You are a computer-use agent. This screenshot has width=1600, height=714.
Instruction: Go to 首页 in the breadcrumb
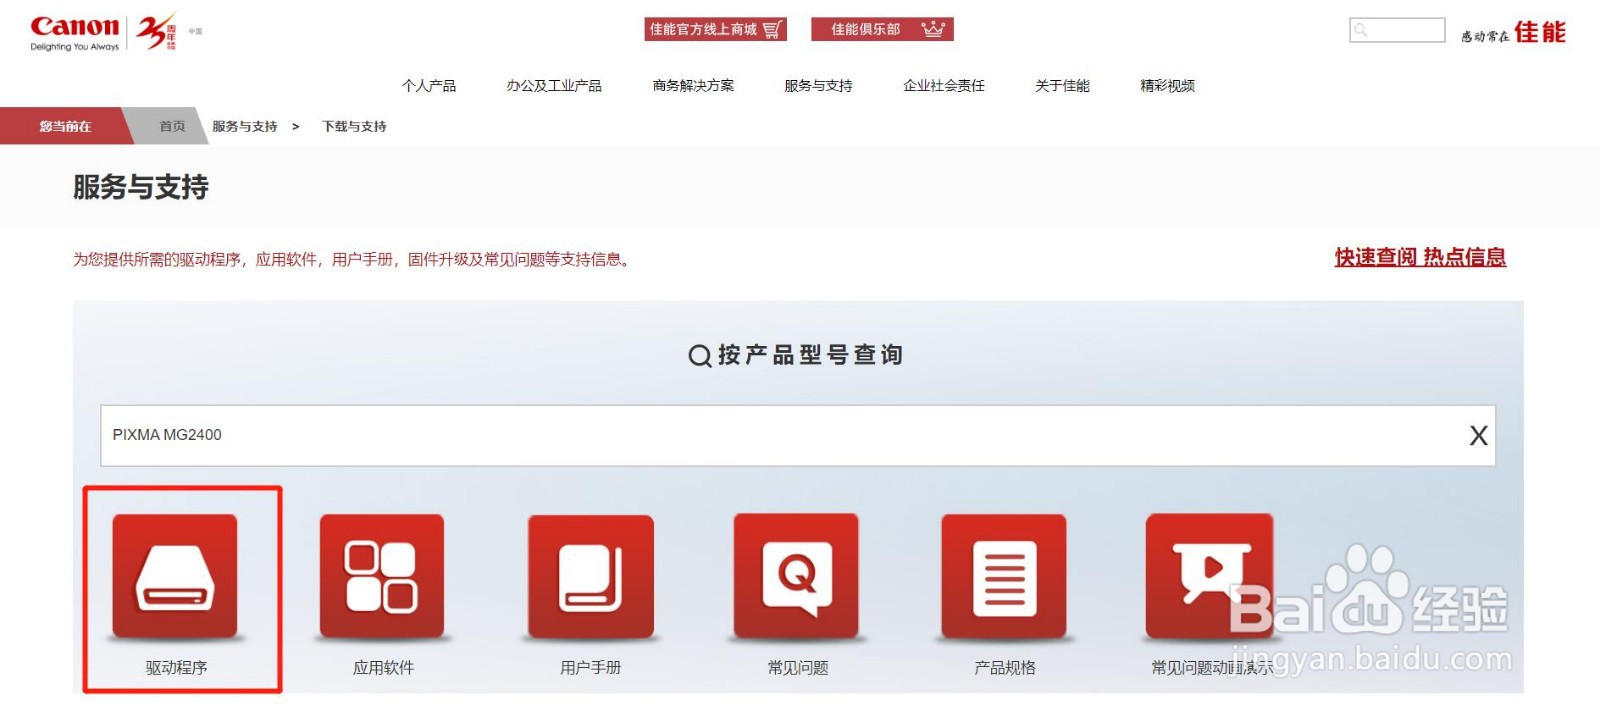172,126
